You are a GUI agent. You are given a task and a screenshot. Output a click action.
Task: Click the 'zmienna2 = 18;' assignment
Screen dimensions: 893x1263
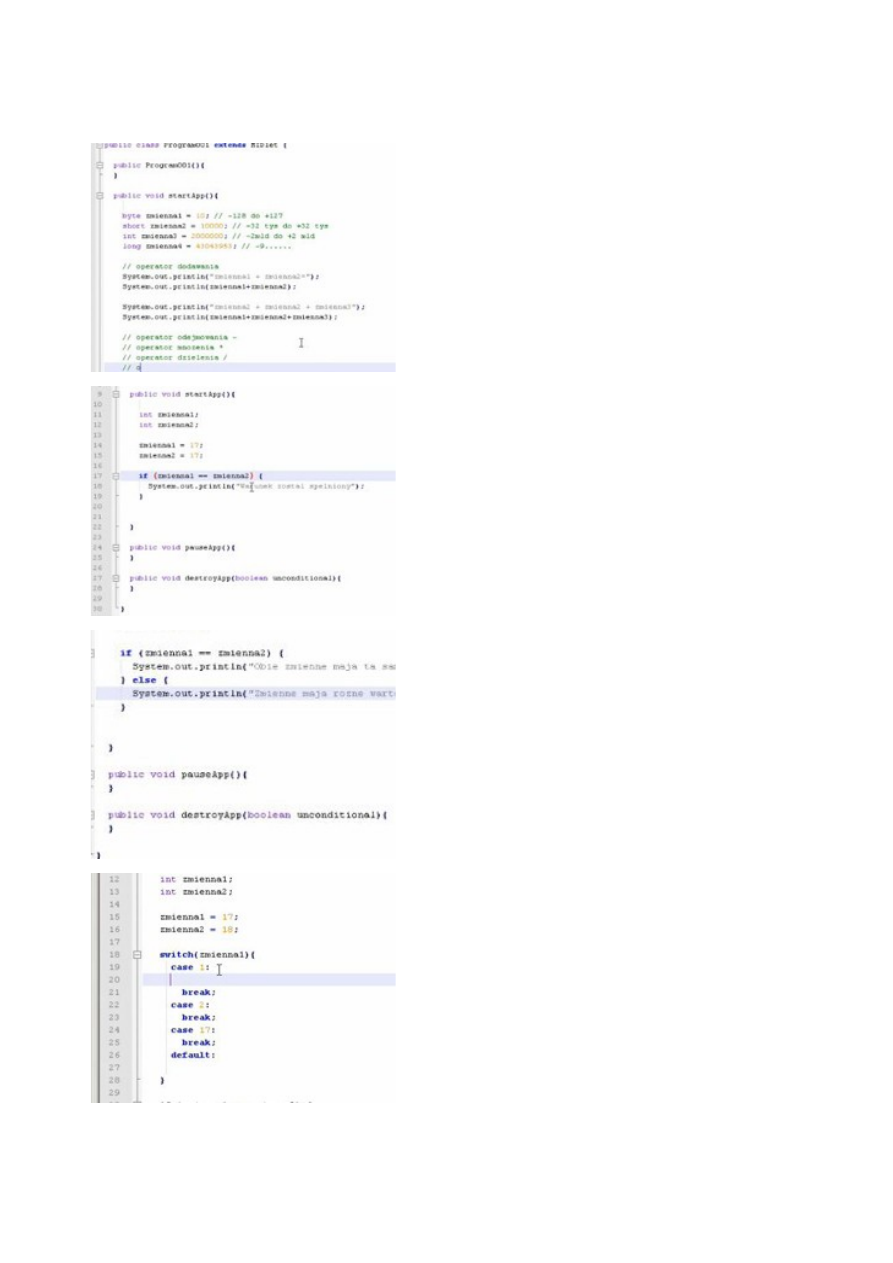[198, 929]
